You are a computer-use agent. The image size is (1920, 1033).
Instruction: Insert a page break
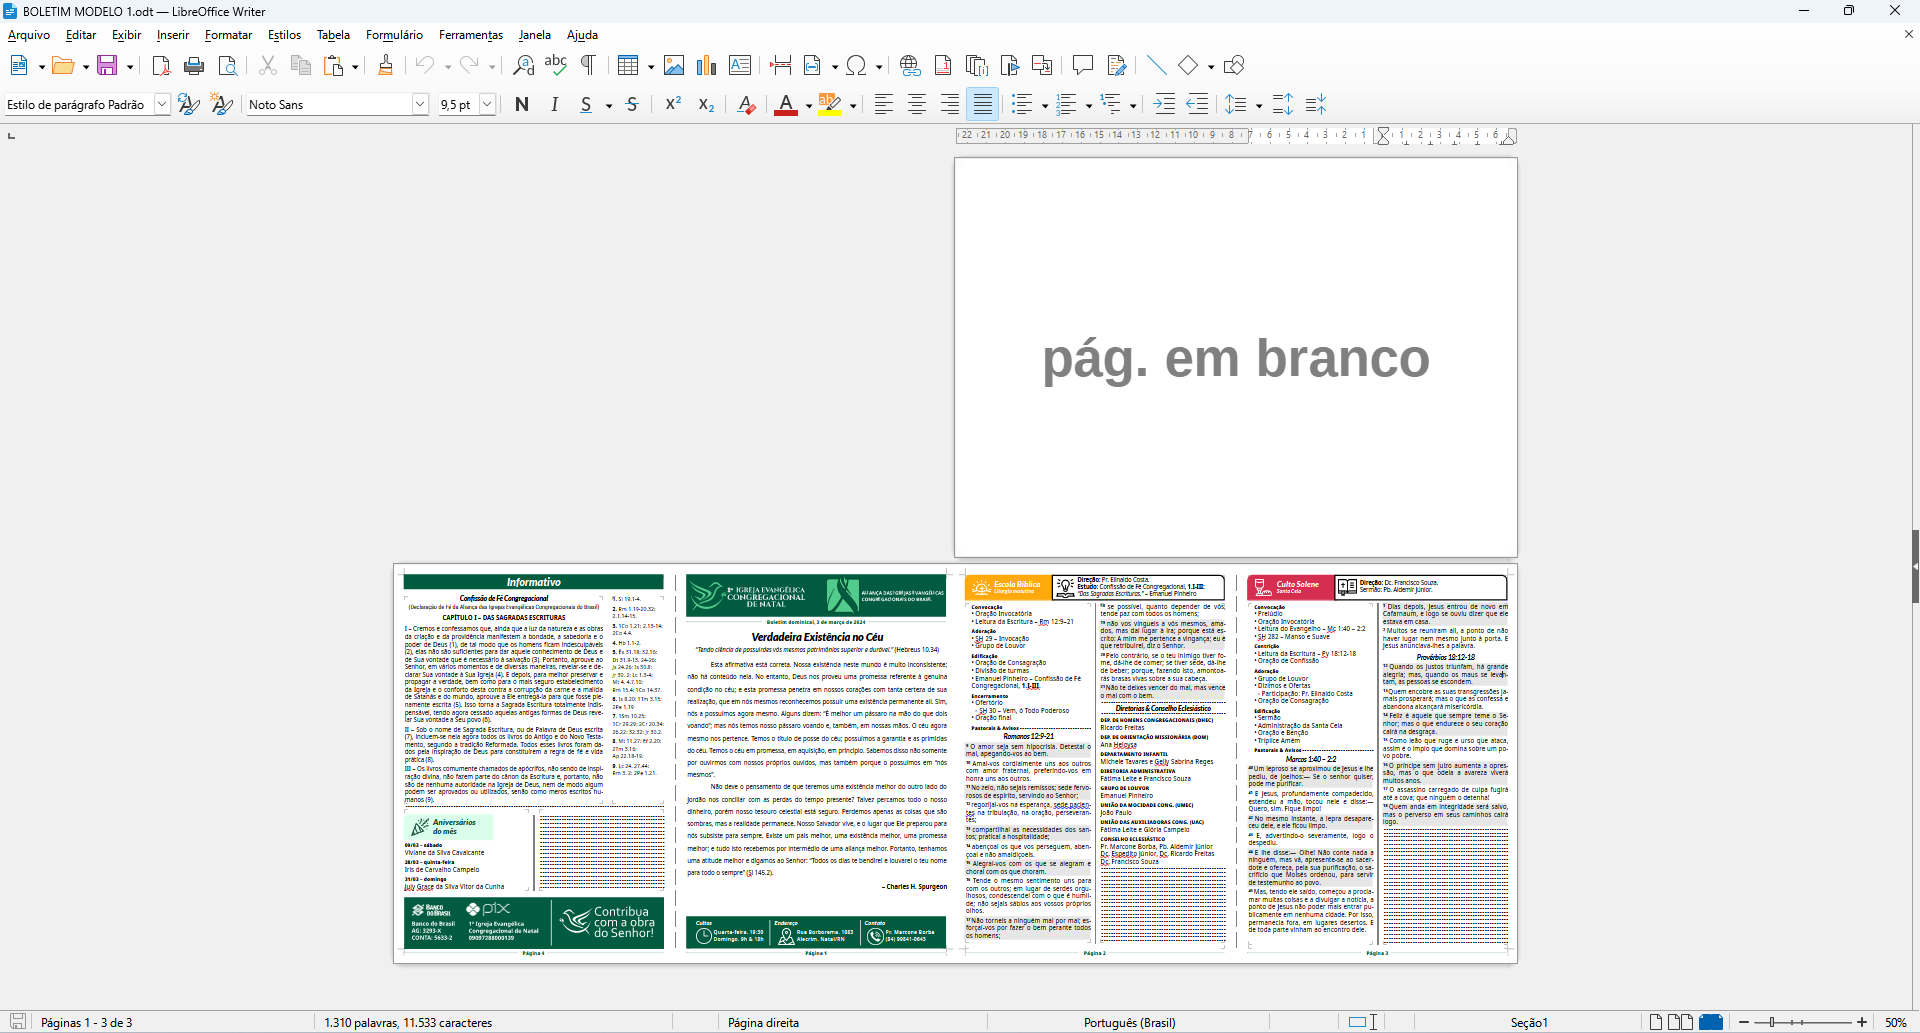781,66
